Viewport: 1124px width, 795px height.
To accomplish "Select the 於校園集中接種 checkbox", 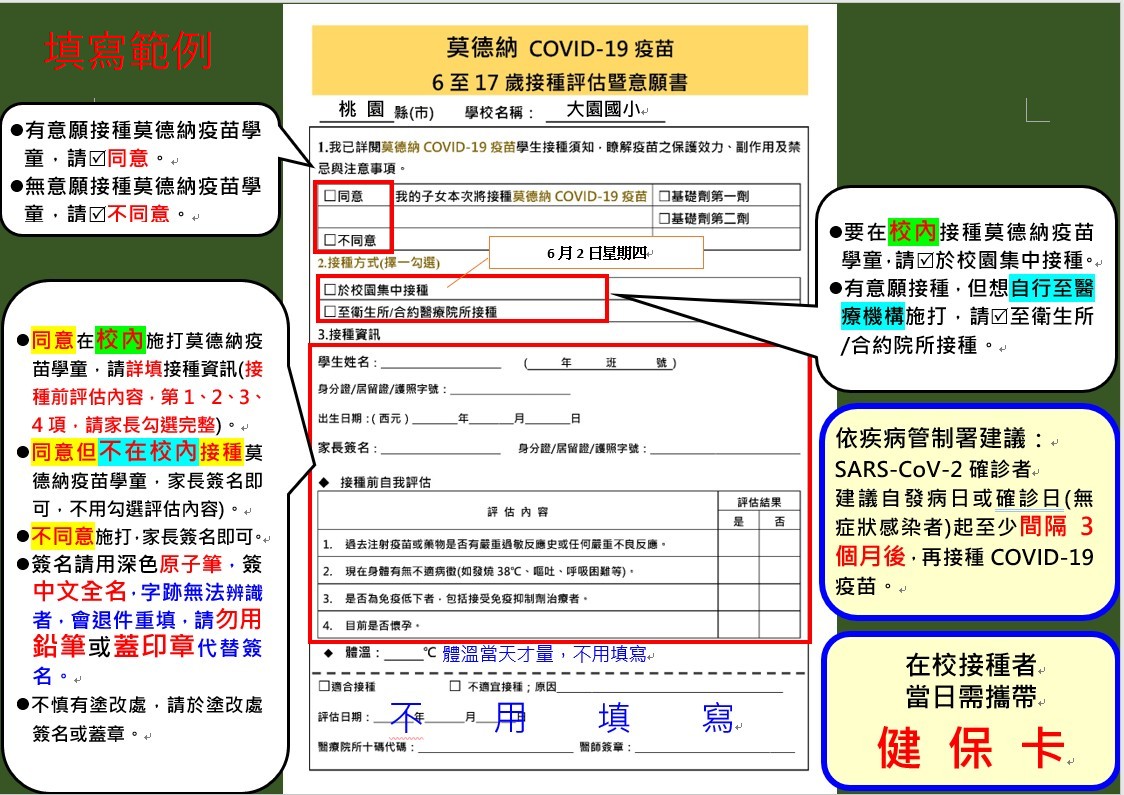I will pos(330,289).
